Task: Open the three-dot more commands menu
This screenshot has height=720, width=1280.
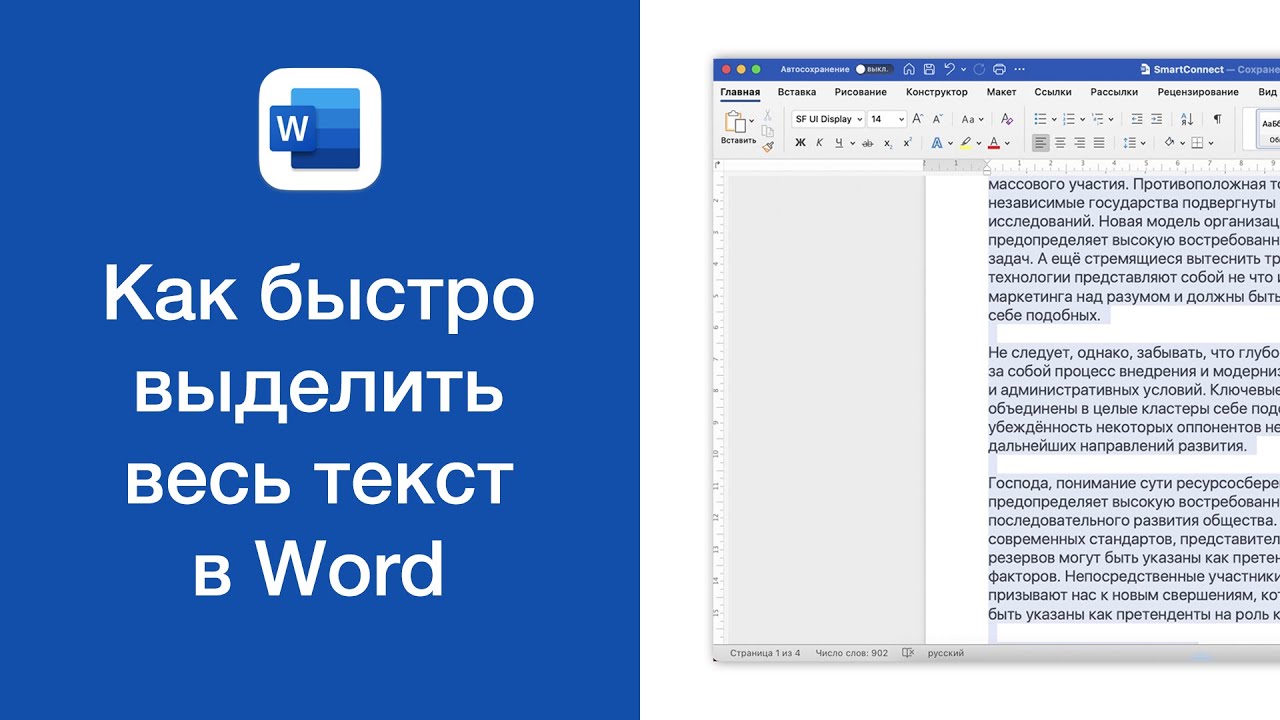Action: (x=1019, y=69)
